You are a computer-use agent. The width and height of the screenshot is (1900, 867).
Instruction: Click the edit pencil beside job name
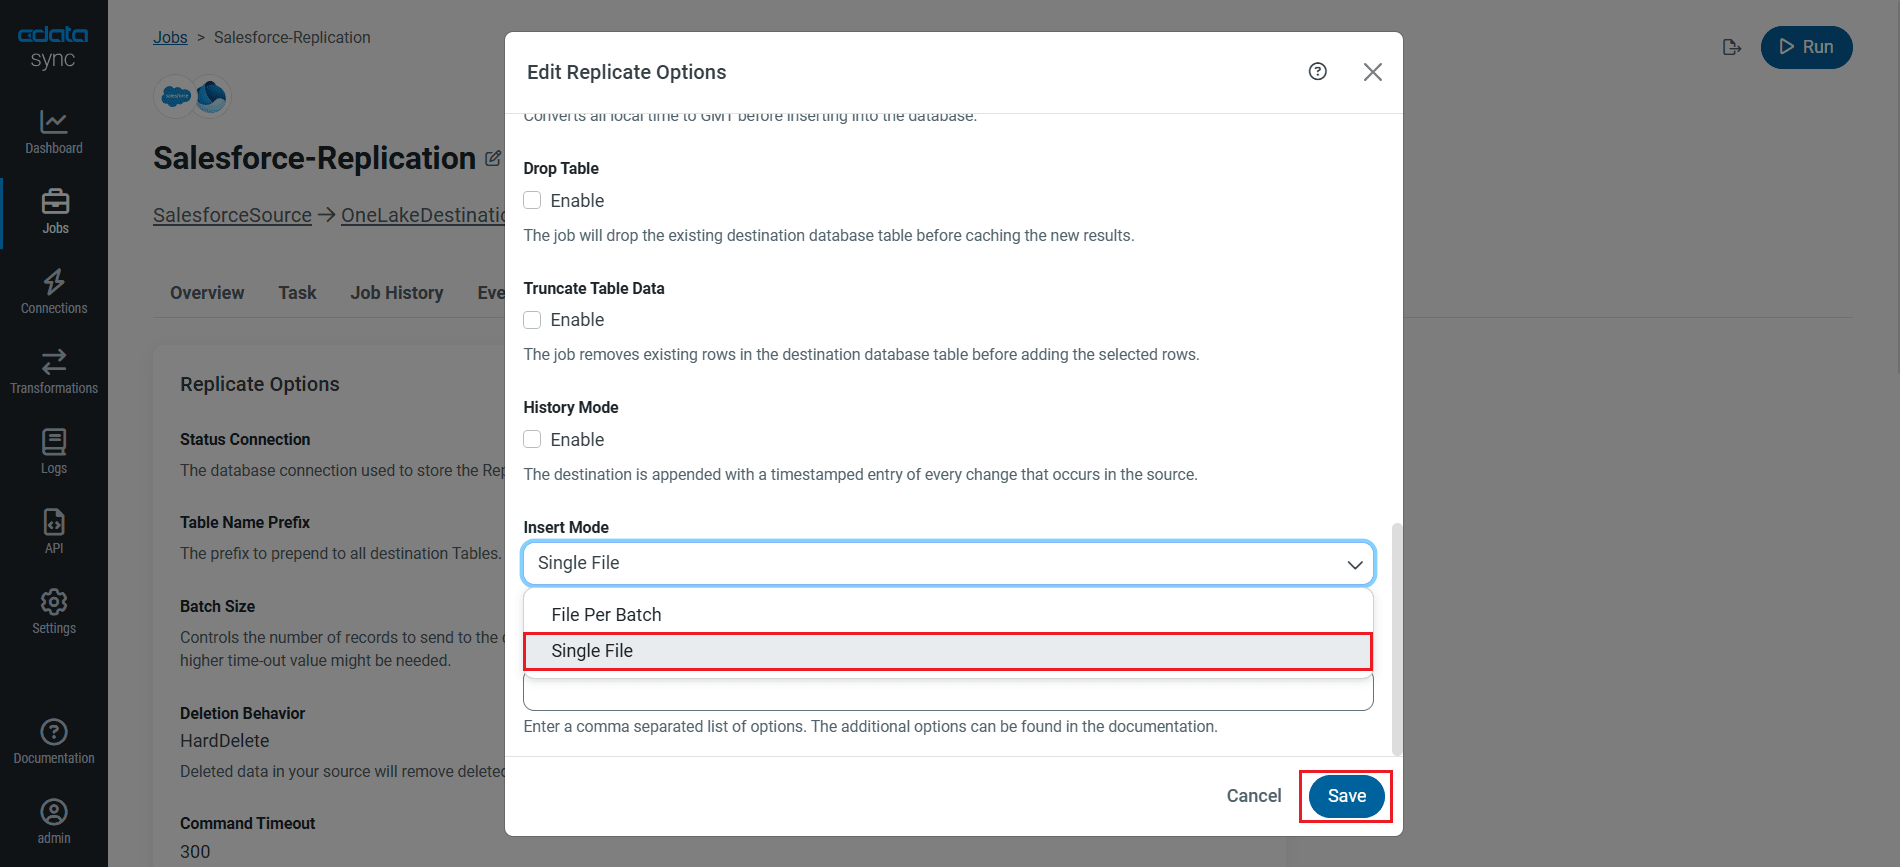(x=493, y=158)
